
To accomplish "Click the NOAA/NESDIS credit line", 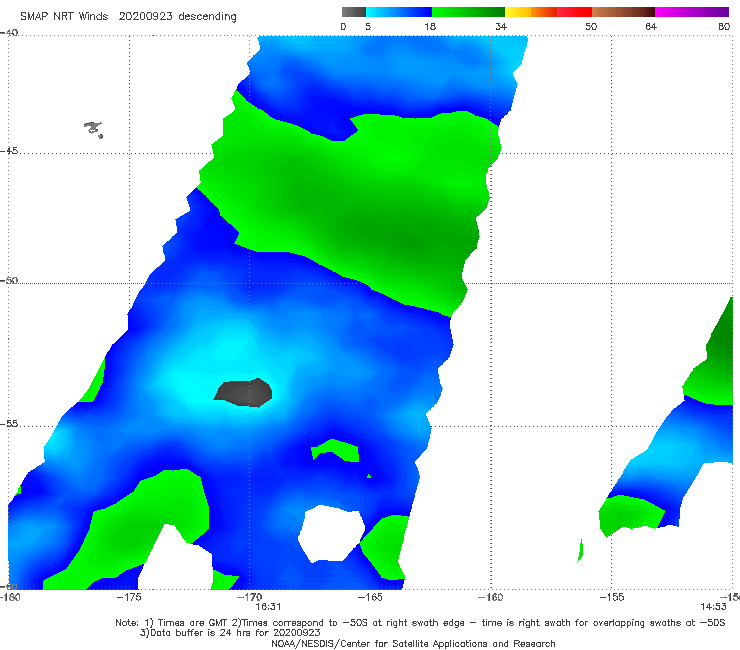I will coord(413,643).
